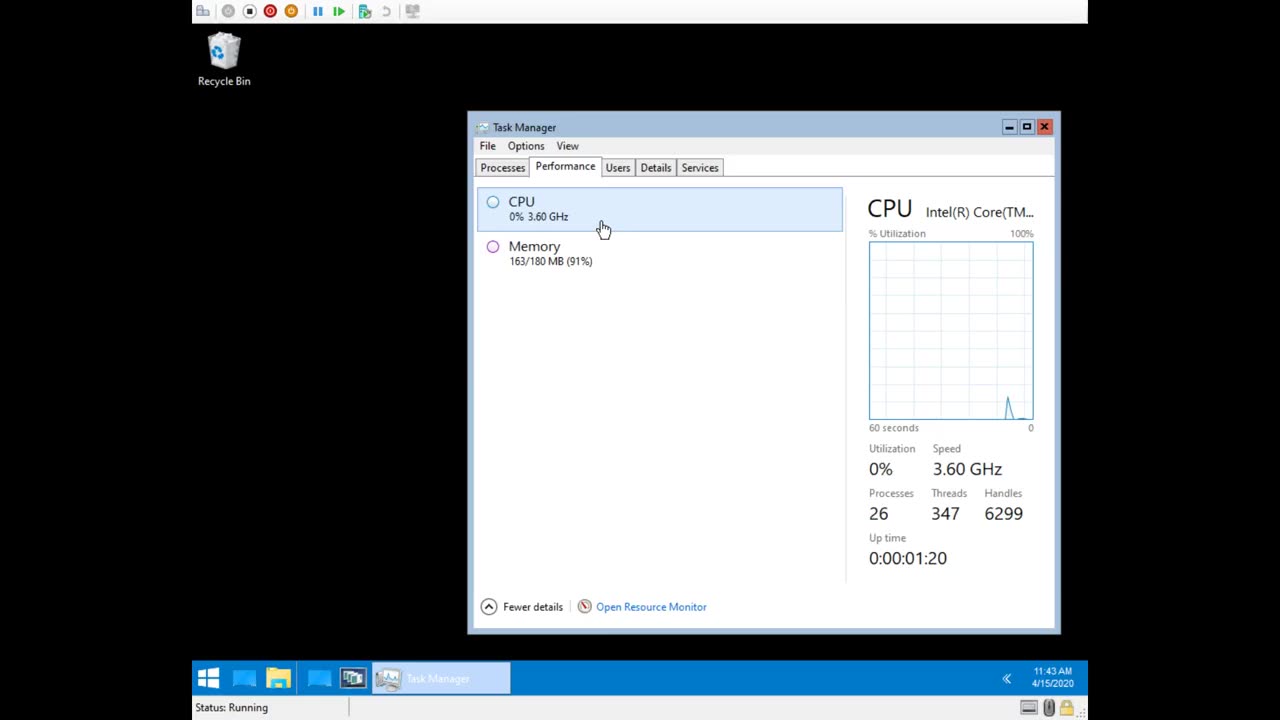Viewport: 1280px width, 720px height.
Task: Click the threads count 347
Action: 945,514
